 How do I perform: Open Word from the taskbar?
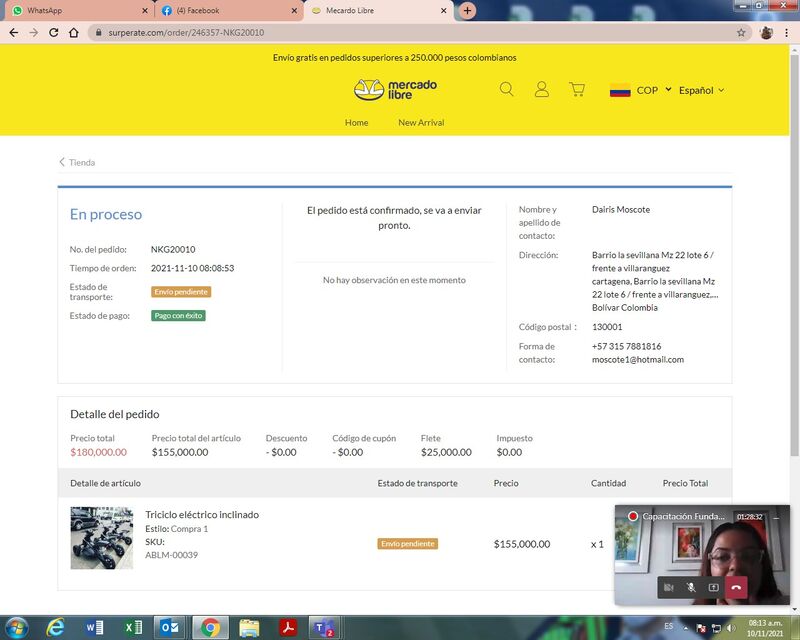[x=94, y=627]
